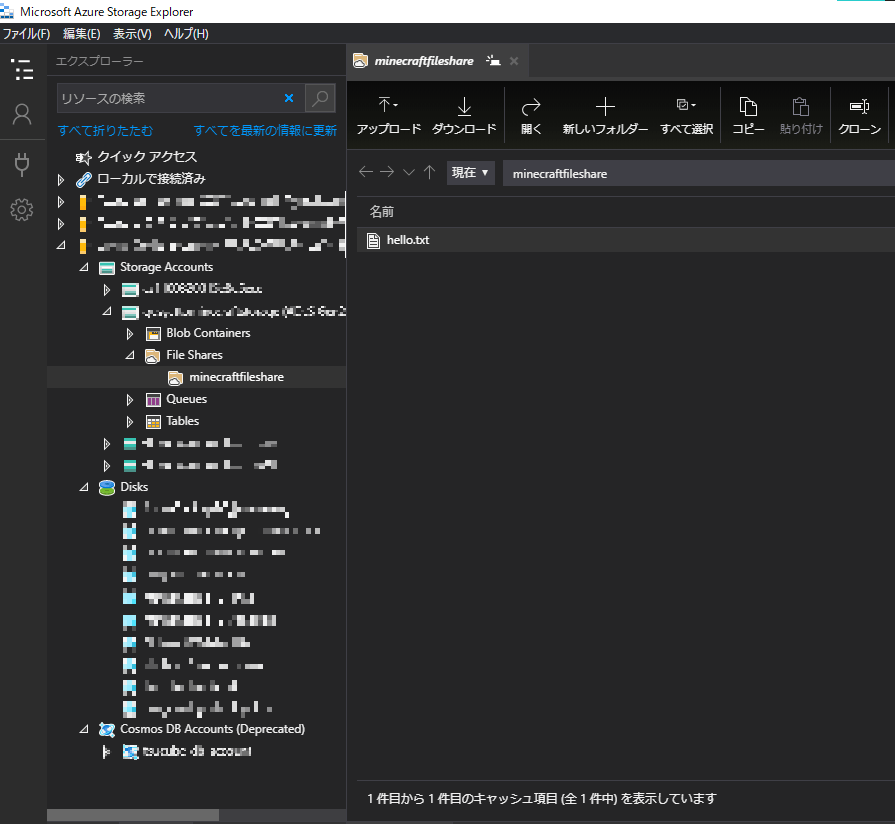Create a folder with 新しいフォルダー
Image resolution: width=895 pixels, height=824 pixels.
[605, 116]
